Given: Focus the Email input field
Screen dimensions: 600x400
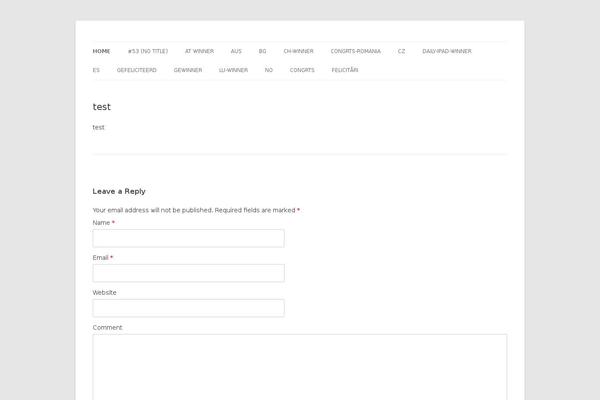Looking at the screenshot, I should [188, 273].
